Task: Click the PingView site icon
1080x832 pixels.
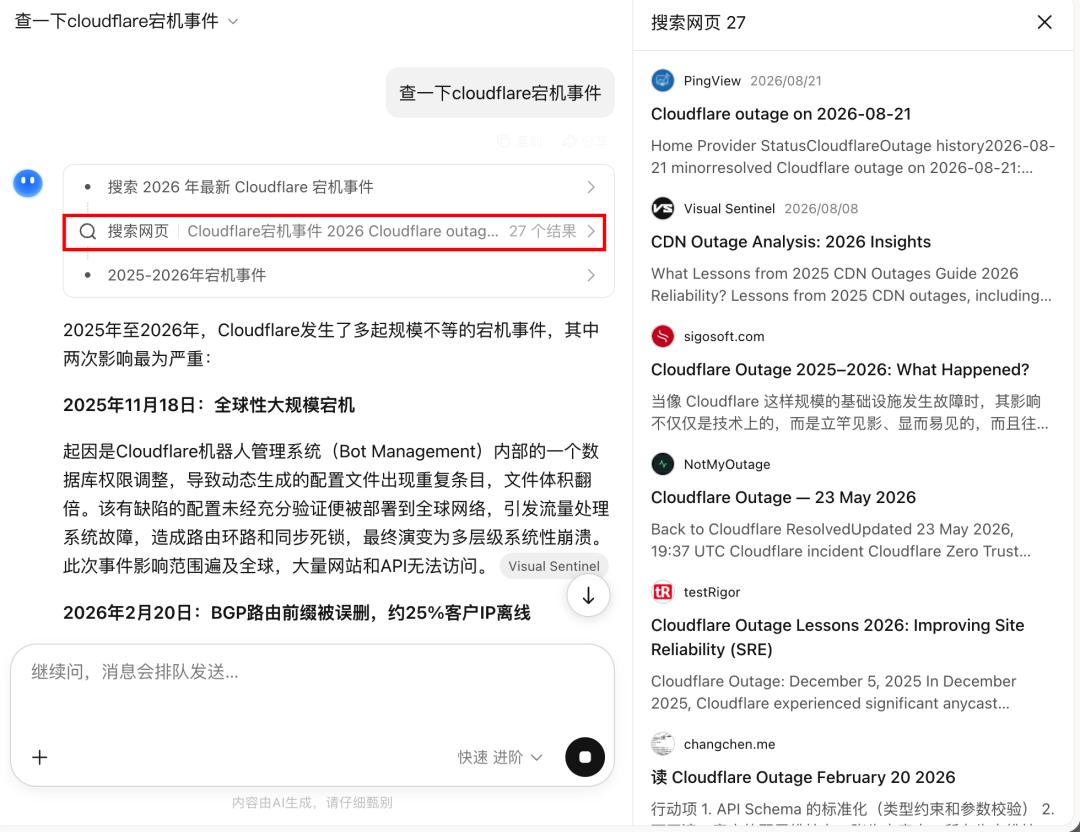Action: coord(663,81)
